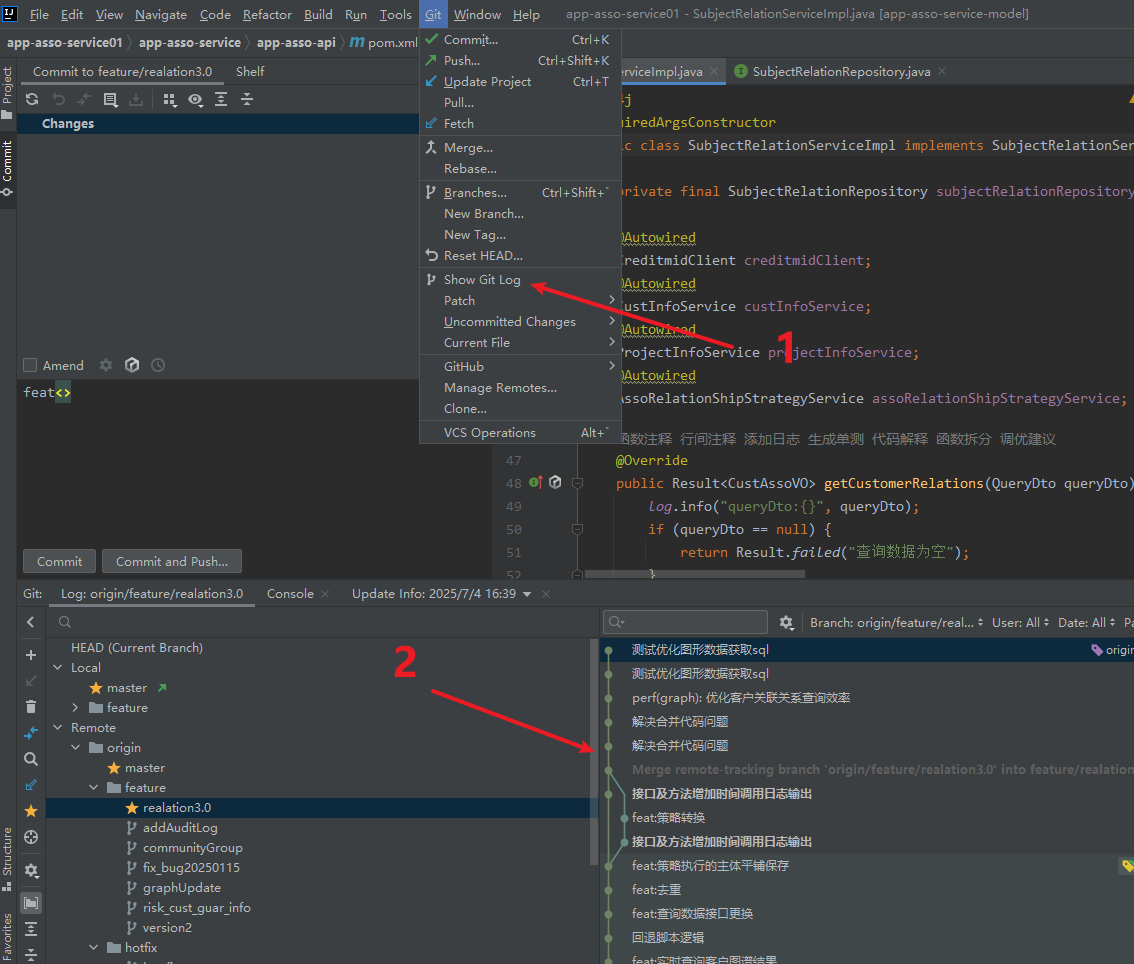Click the Commit and Push... button
1134x964 pixels.
point(172,561)
